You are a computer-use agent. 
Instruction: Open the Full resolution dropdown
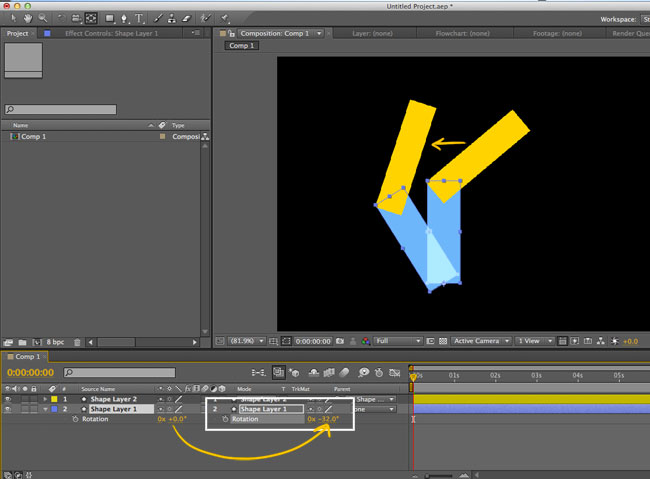pos(398,341)
